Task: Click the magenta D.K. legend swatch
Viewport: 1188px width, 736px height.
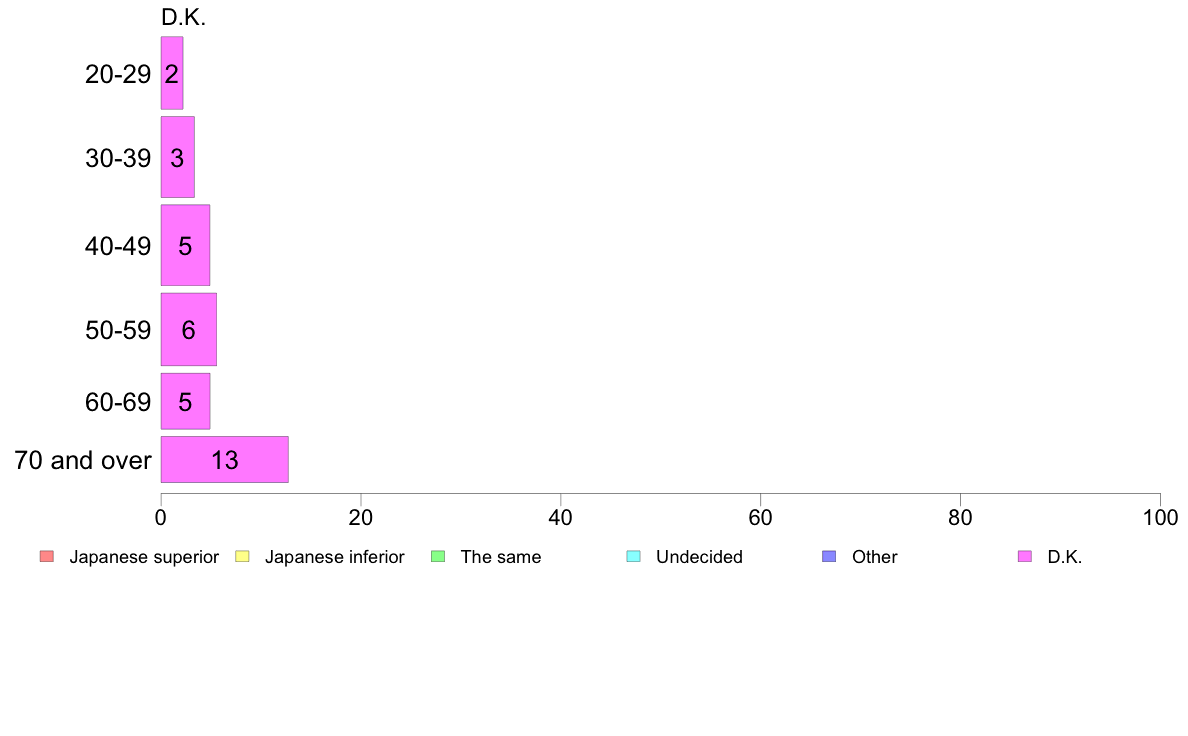Action: (1025, 556)
